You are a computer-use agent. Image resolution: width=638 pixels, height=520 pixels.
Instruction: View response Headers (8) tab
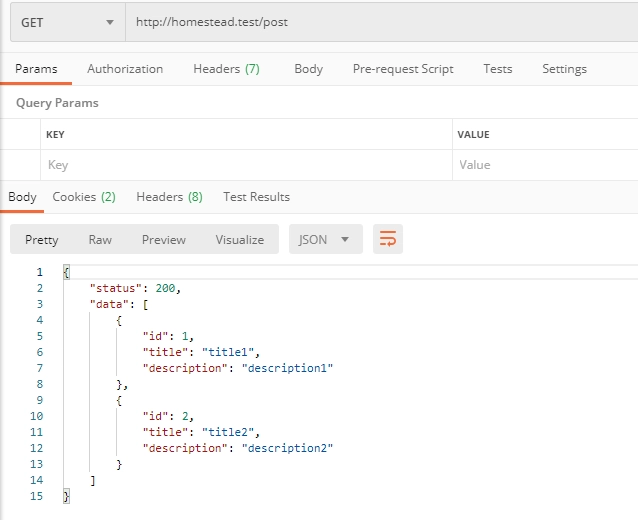click(169, 197)
